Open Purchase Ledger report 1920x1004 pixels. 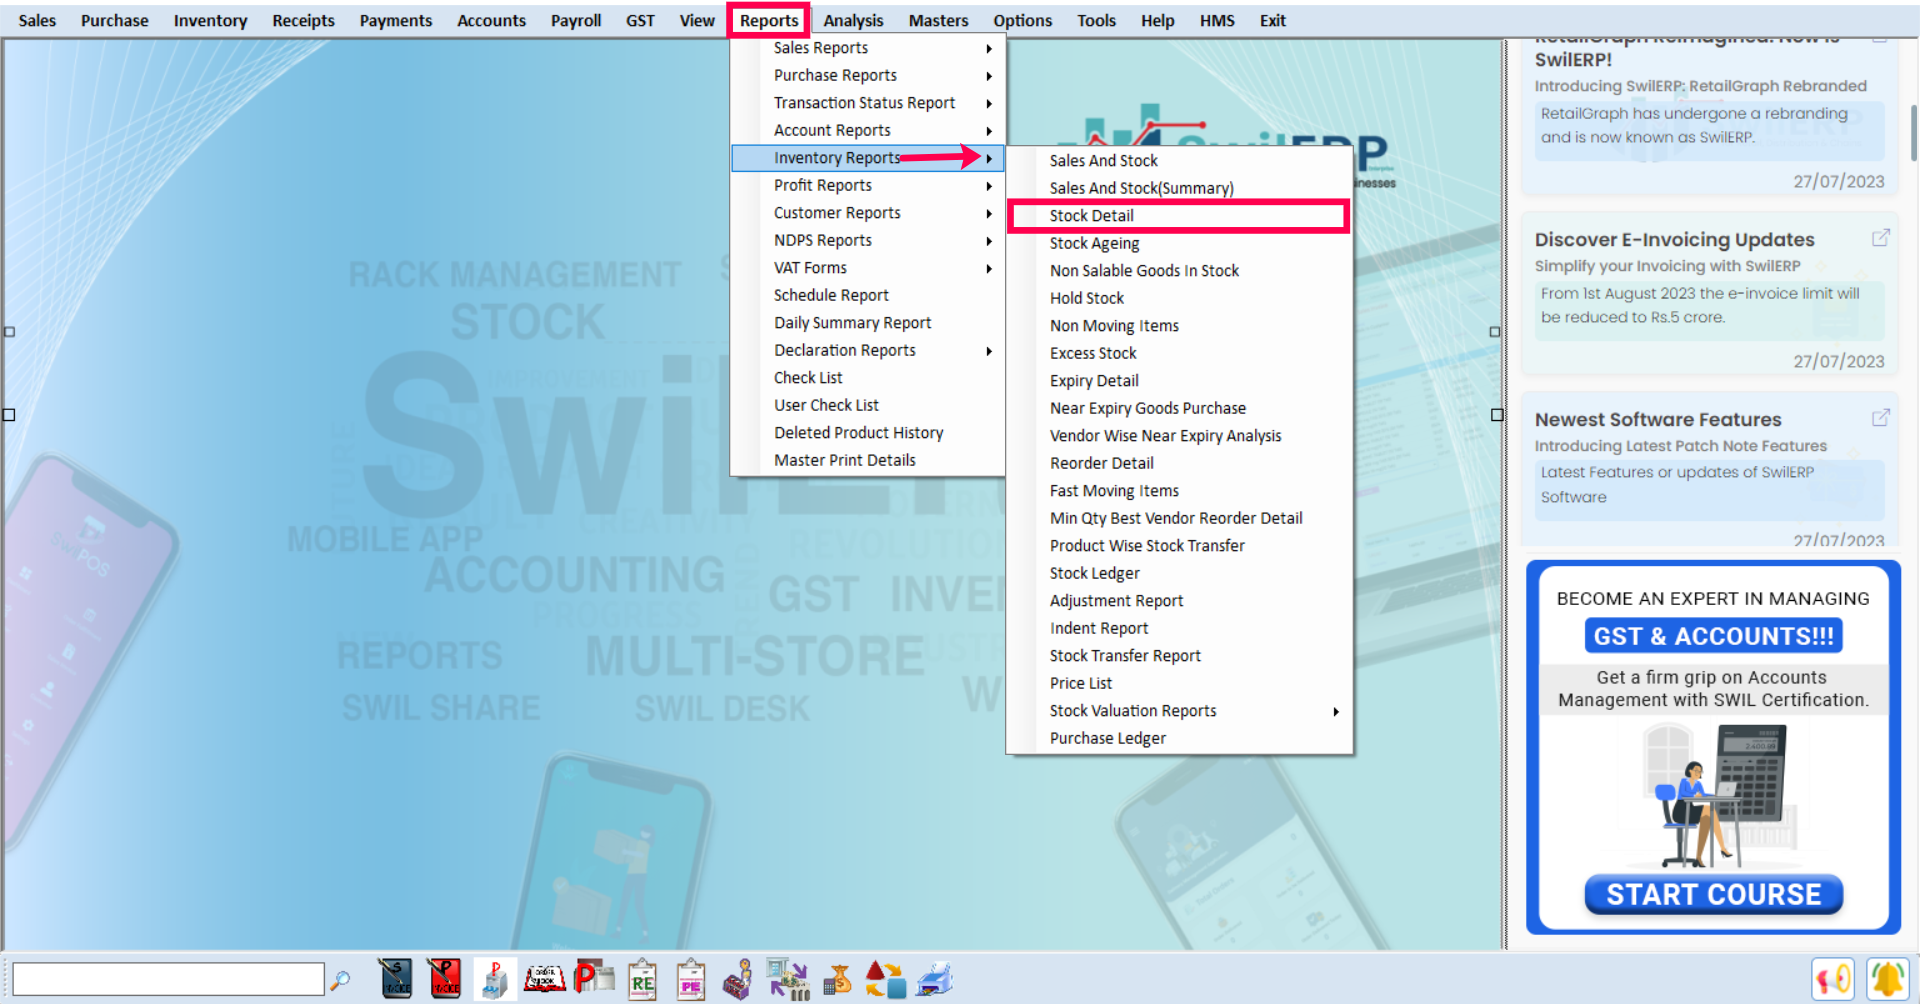tap(1179, 738)
